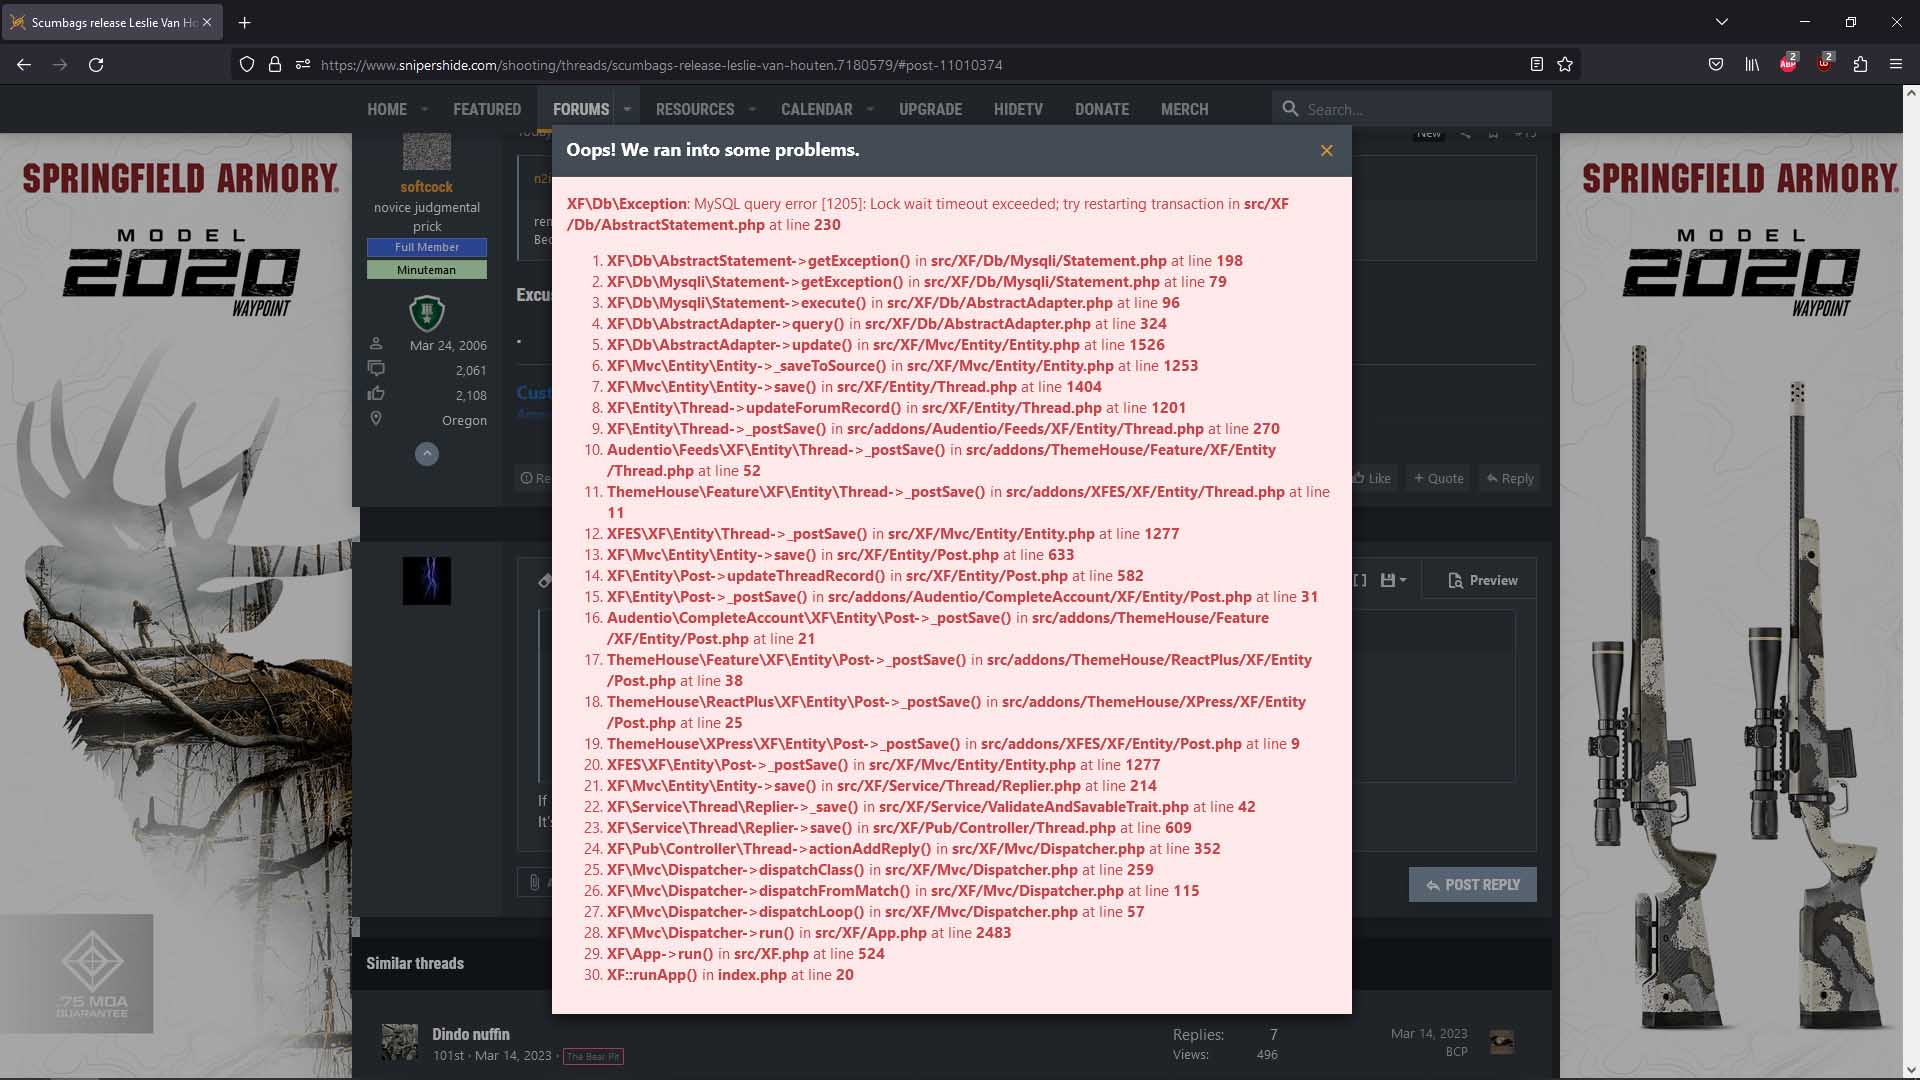
Task: List all tabs dropdown arrow
Action: click(1721, 22)
